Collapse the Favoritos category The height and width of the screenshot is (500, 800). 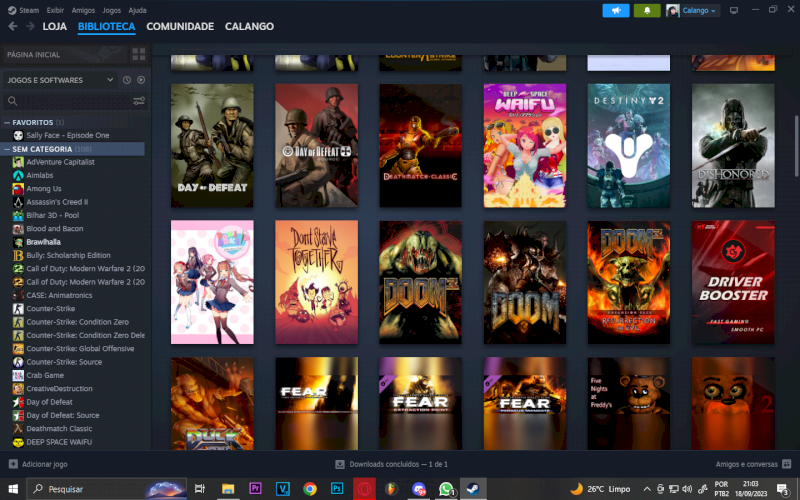pyautogui.click(x=7, y=122)
